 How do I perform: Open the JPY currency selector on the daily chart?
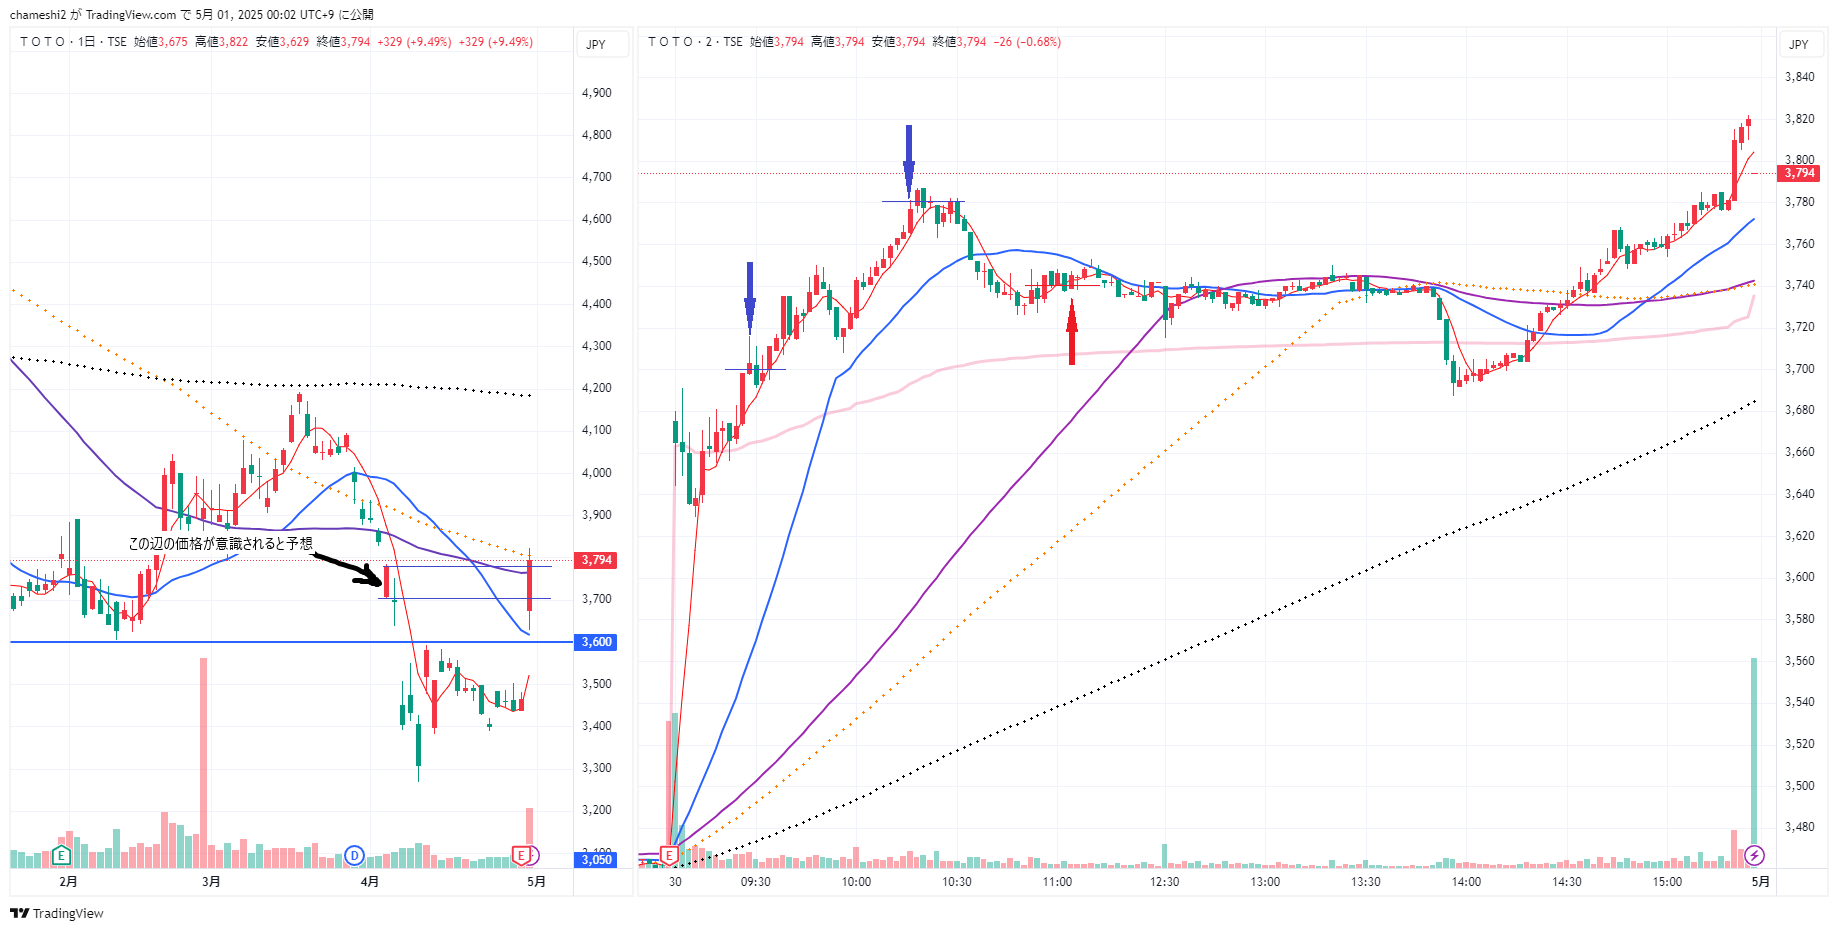coord(603,44)
